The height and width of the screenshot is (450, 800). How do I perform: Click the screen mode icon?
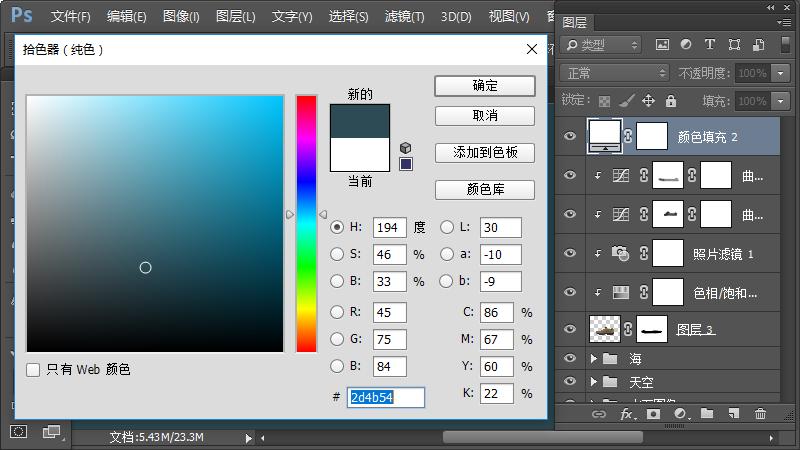pos(52,432)
